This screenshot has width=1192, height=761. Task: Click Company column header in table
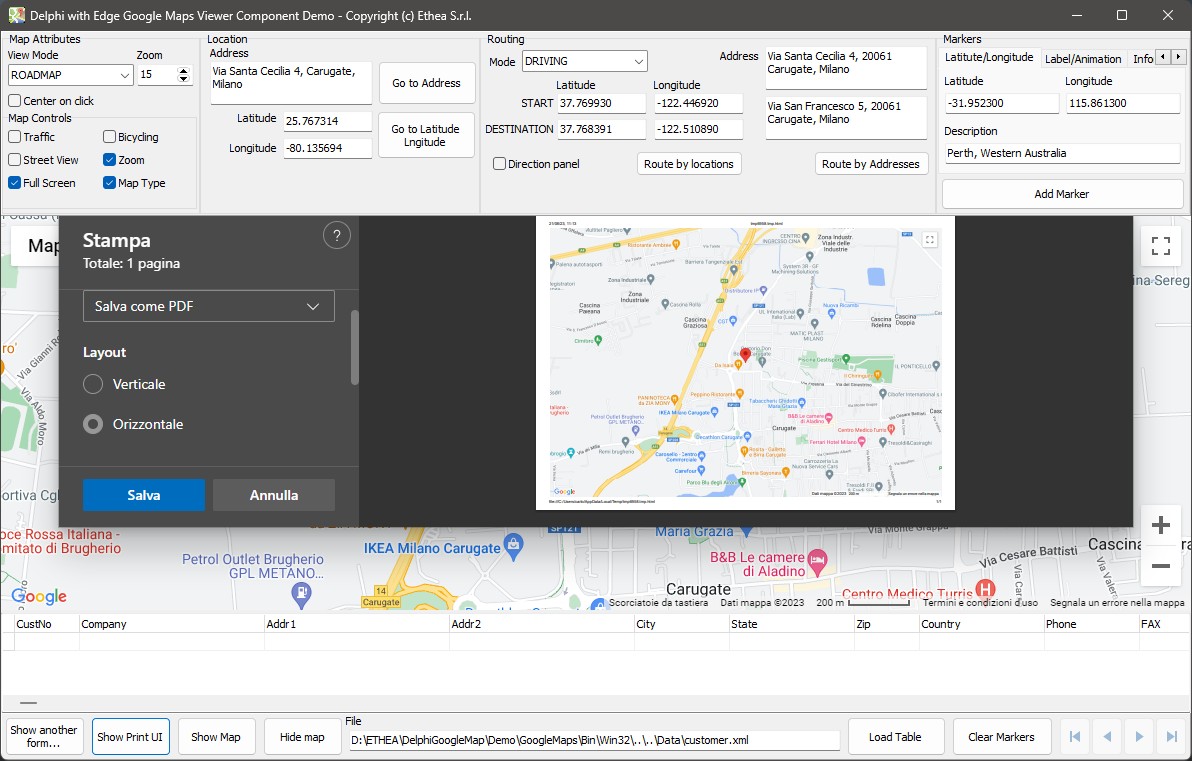point(172,623)
